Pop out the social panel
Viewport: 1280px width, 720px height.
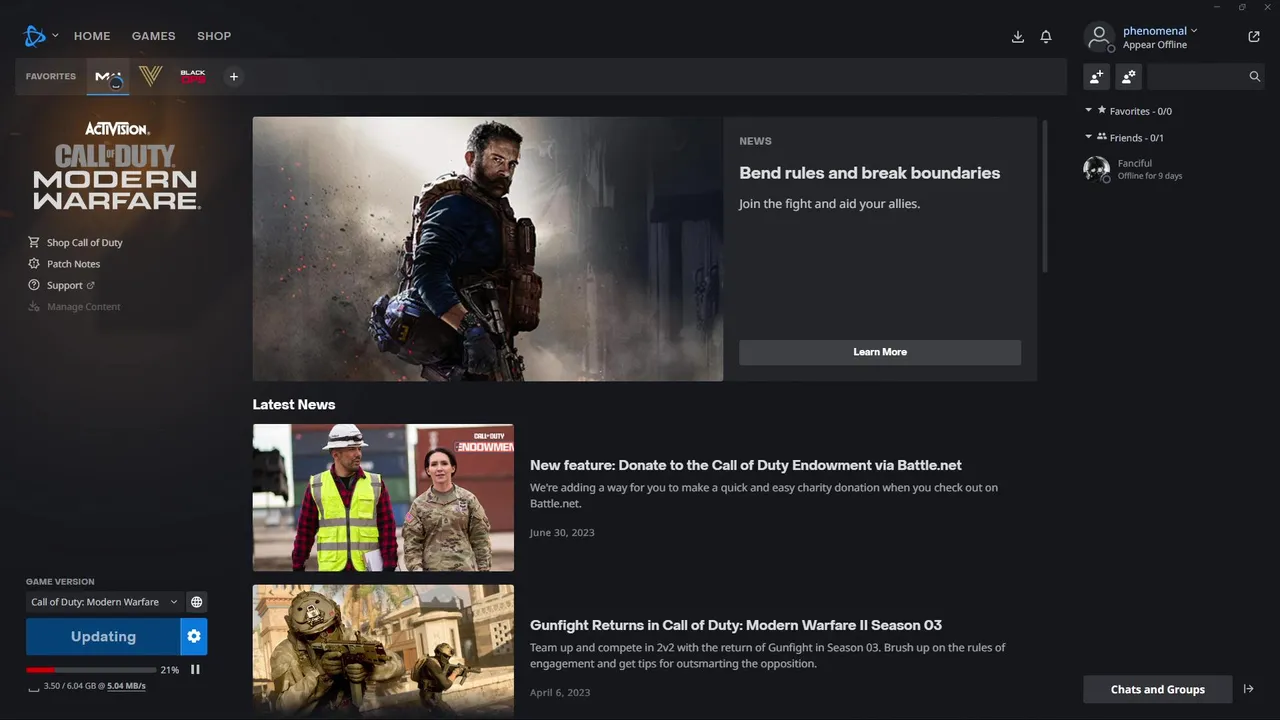pyautogui.click(x=1254, y=37)
